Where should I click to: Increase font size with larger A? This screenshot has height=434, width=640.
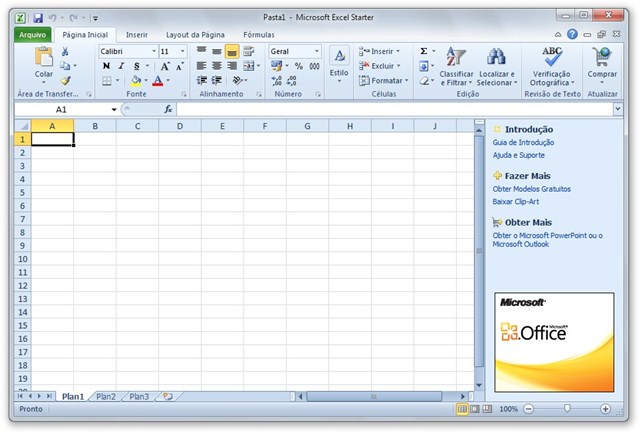[165, 66]
